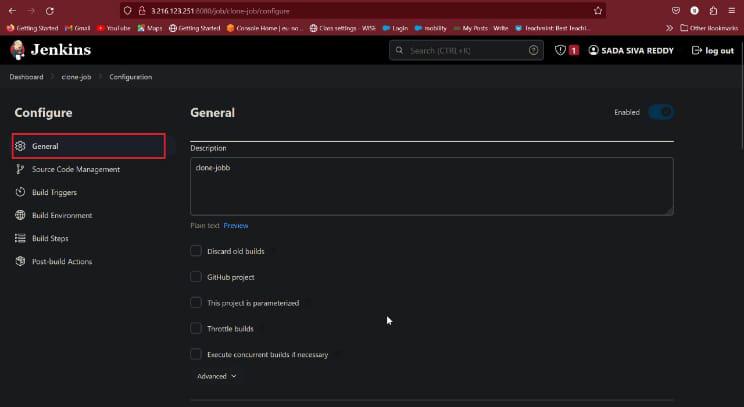Open the Login bookmark

pyautogui.click(x=395, y=28)
